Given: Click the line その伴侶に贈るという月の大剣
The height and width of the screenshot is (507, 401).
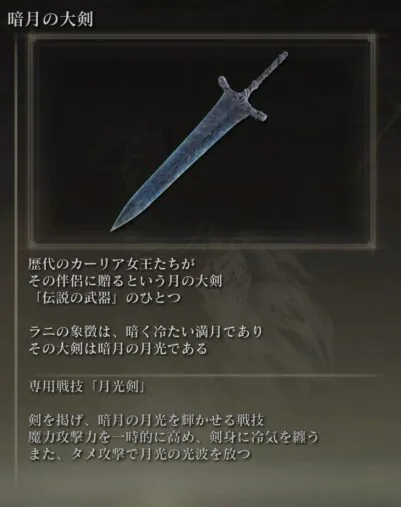Looking at the screenshot, I should (125, 281).
